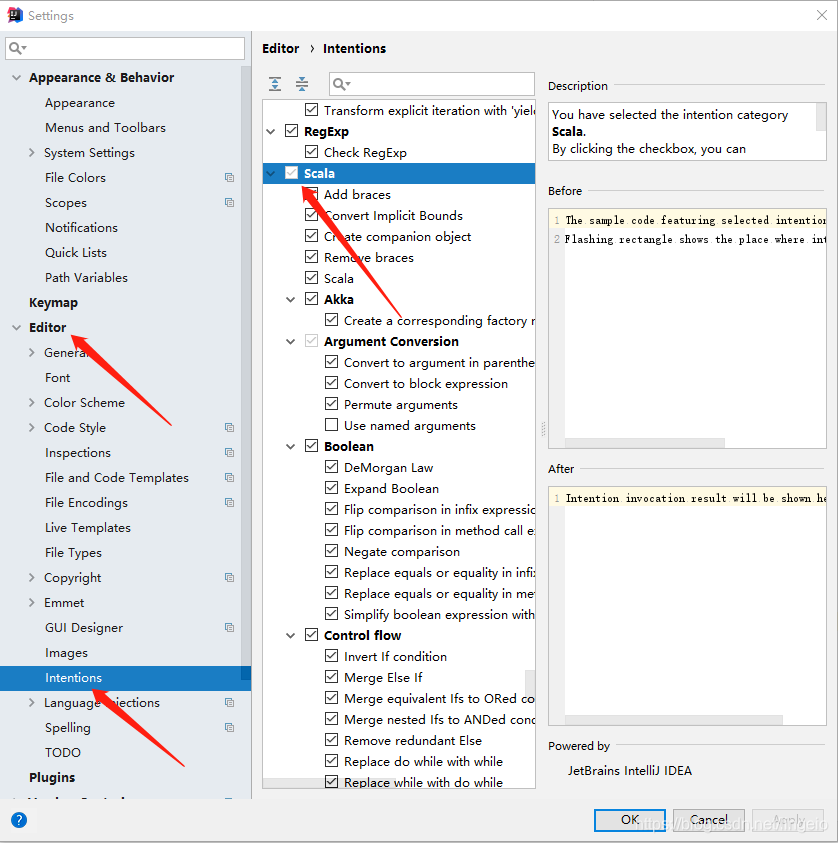The width and height of the screenshot is (838, 843).
Task: Click the project-level icon beside Copyright
Action: 230,577
